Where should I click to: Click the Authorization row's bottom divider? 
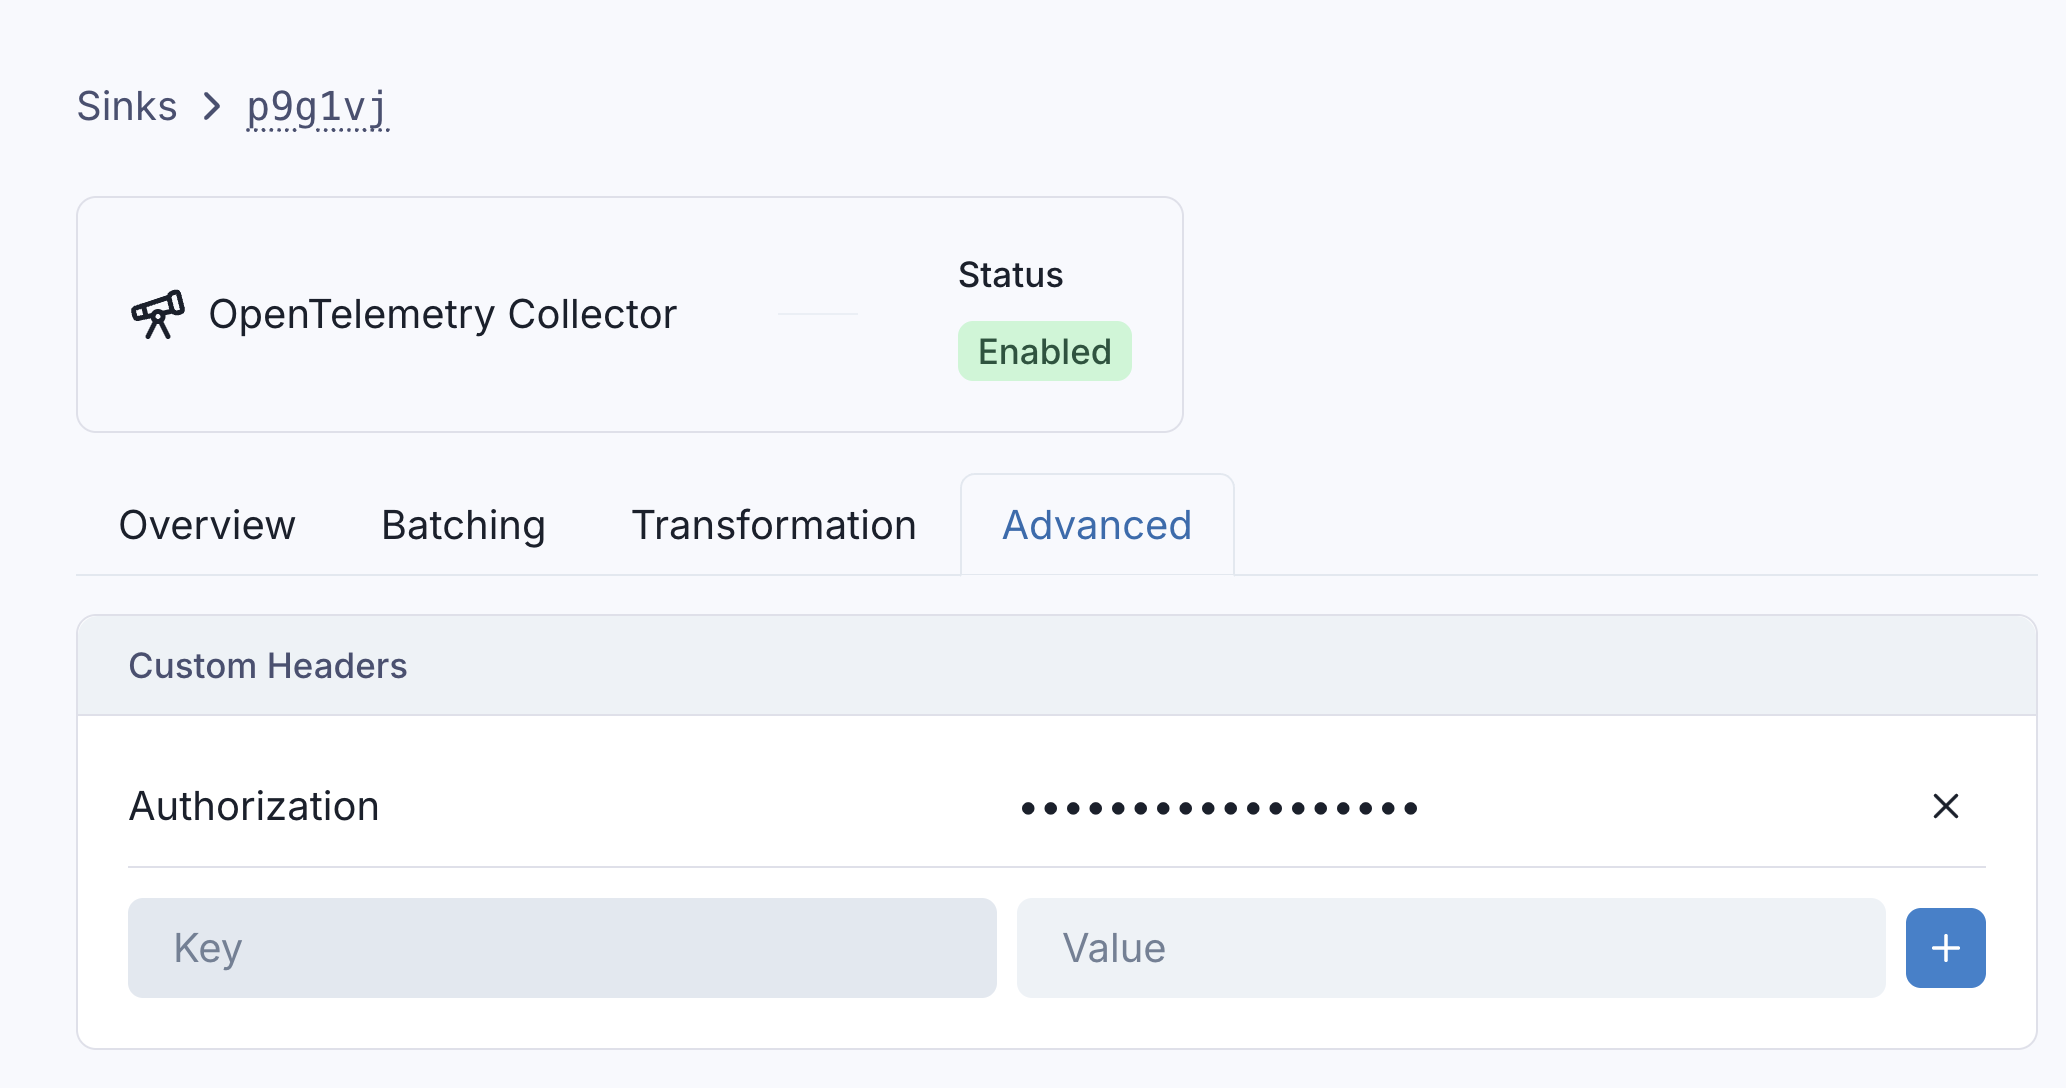[1056, 867]
